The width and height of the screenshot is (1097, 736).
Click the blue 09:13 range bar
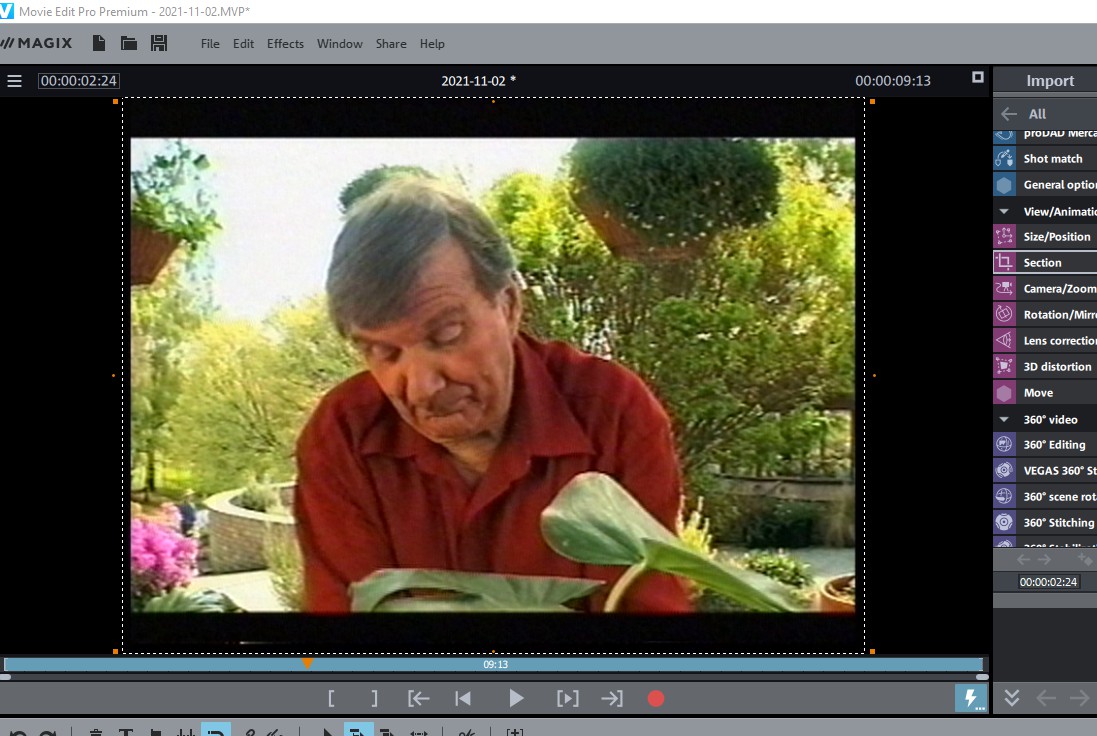click(494, 665)
